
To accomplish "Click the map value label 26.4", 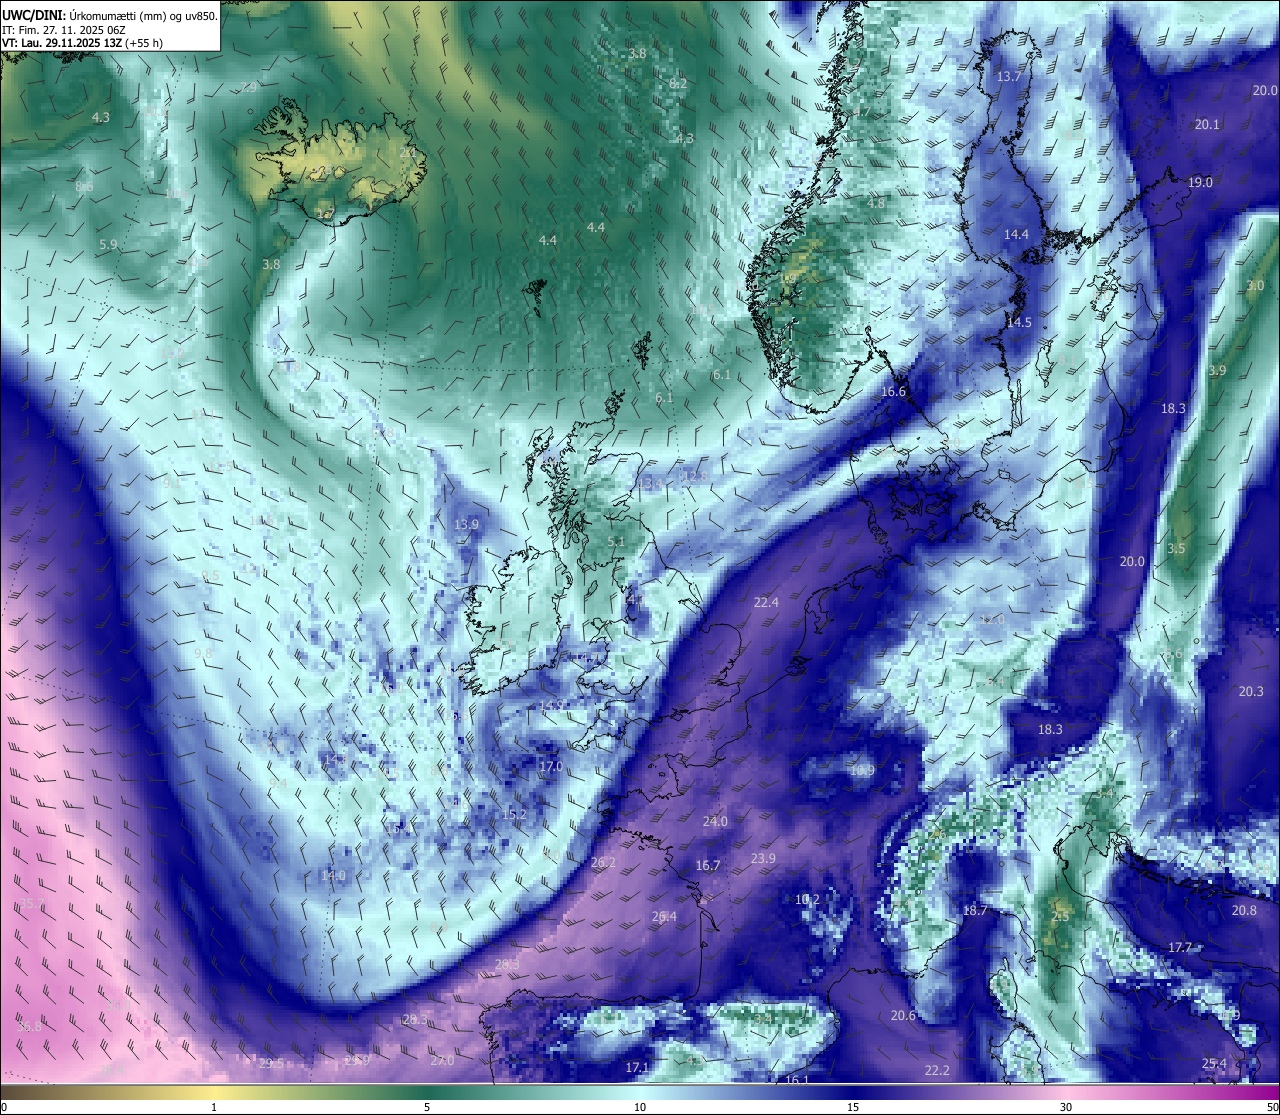I will [664, 916].
